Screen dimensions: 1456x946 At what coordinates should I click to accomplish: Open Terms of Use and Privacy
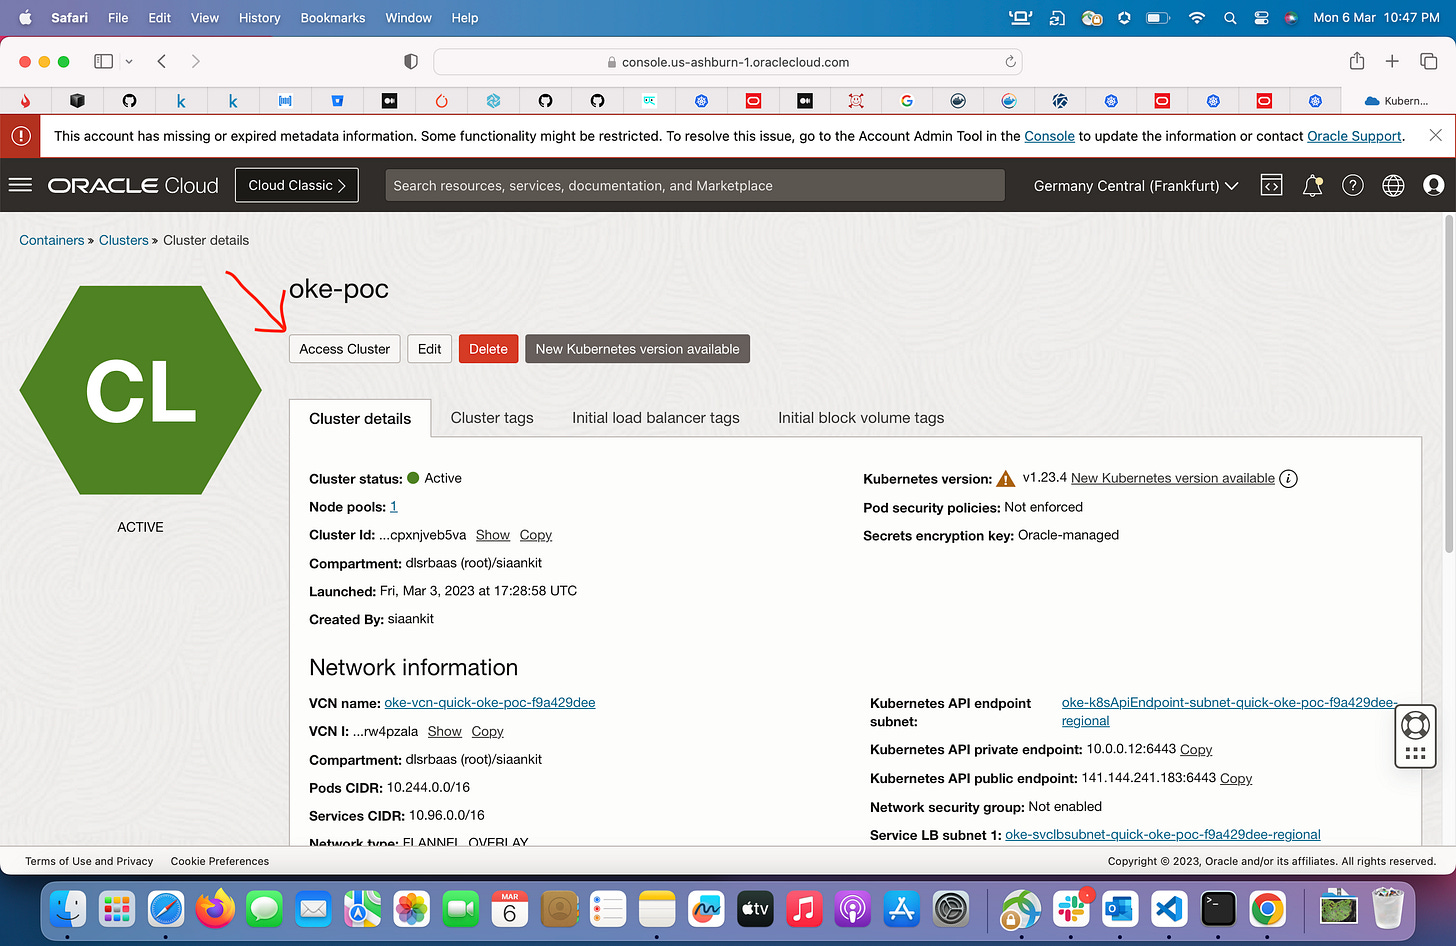tap(89, 861)
